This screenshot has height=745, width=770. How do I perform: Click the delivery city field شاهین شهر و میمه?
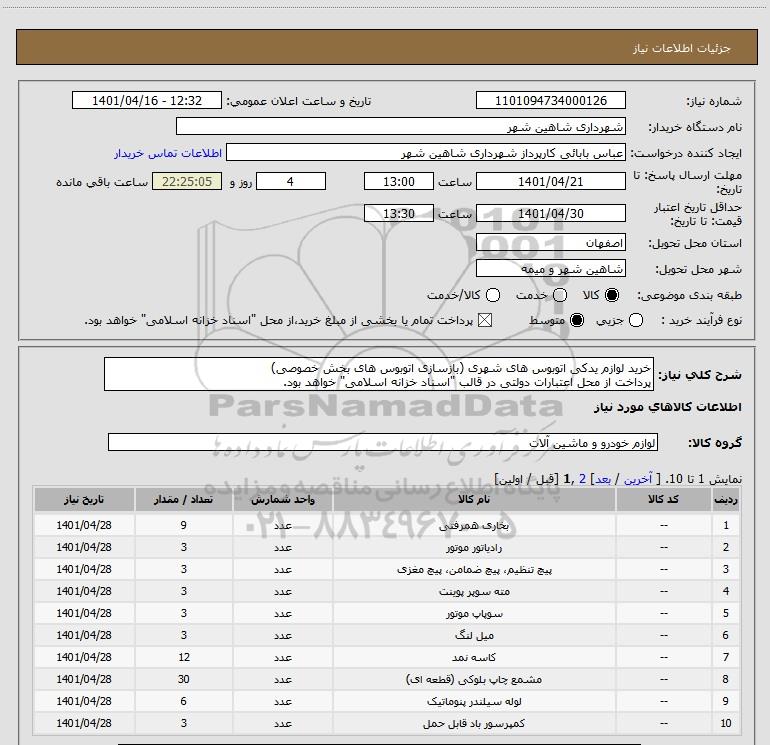pyautogui.click(x=550, y=269)
